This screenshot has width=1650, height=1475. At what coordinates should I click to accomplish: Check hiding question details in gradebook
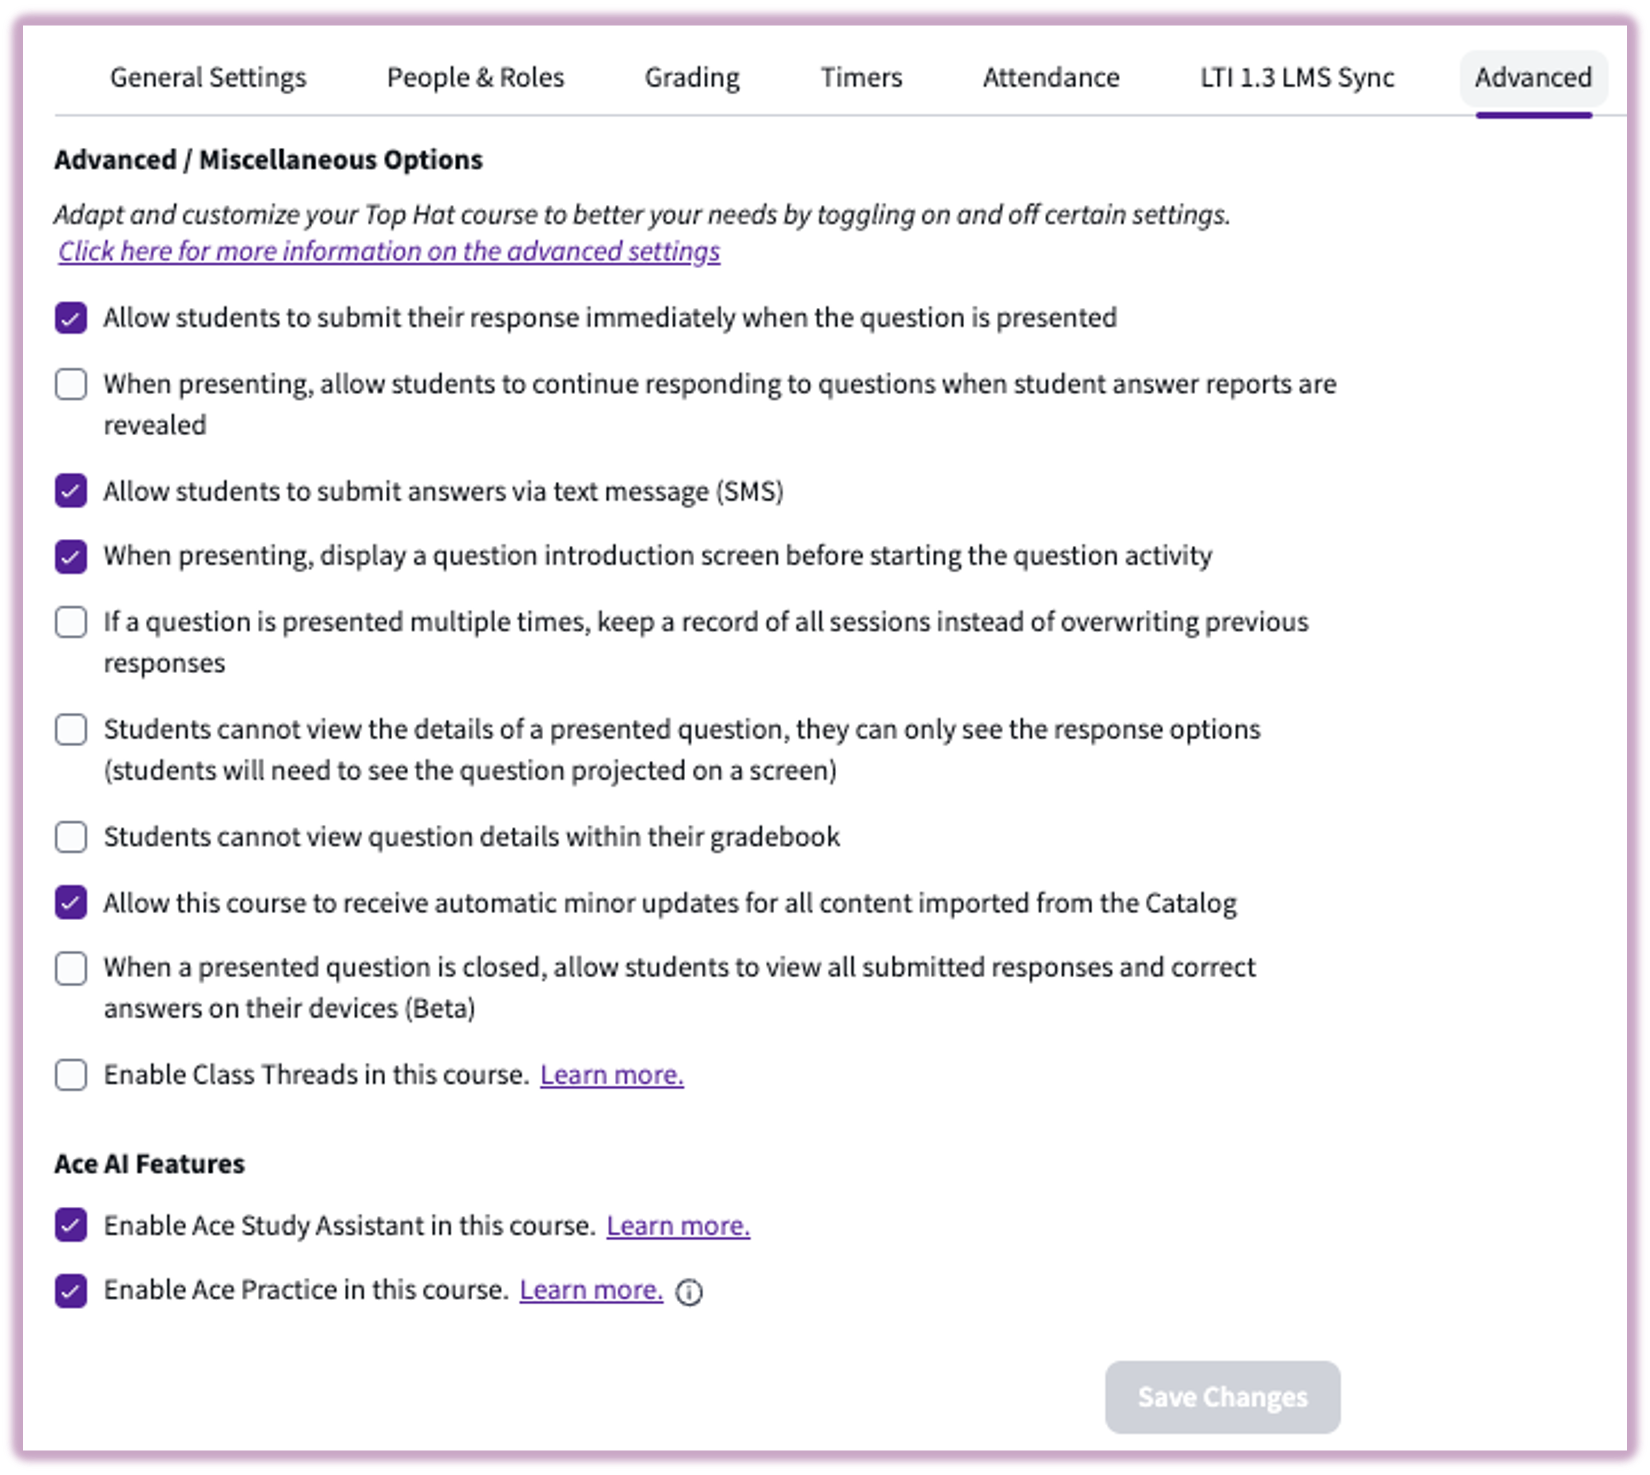tap(70, 837)
